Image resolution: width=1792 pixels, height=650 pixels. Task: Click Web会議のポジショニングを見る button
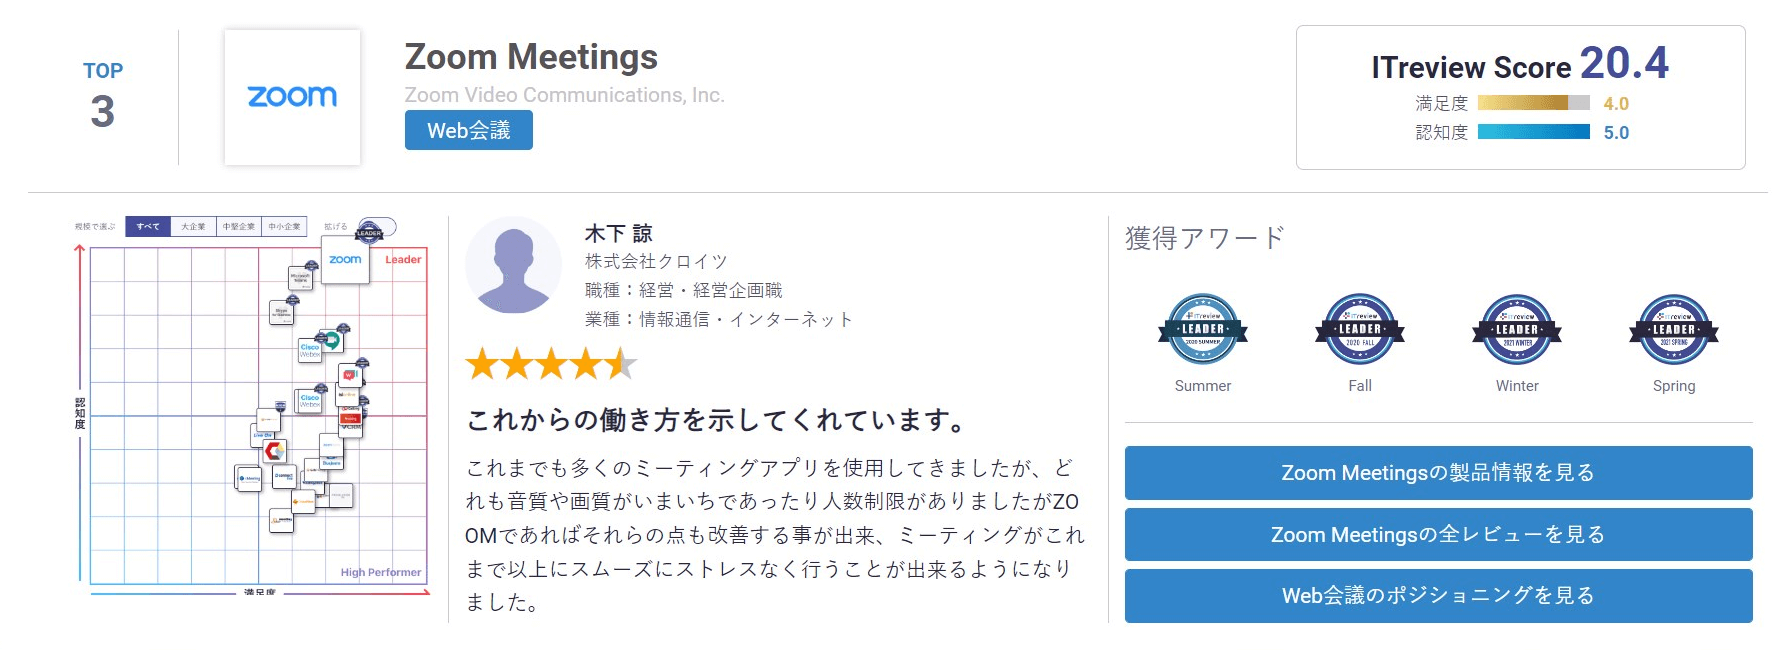[x=1437, y=596]
